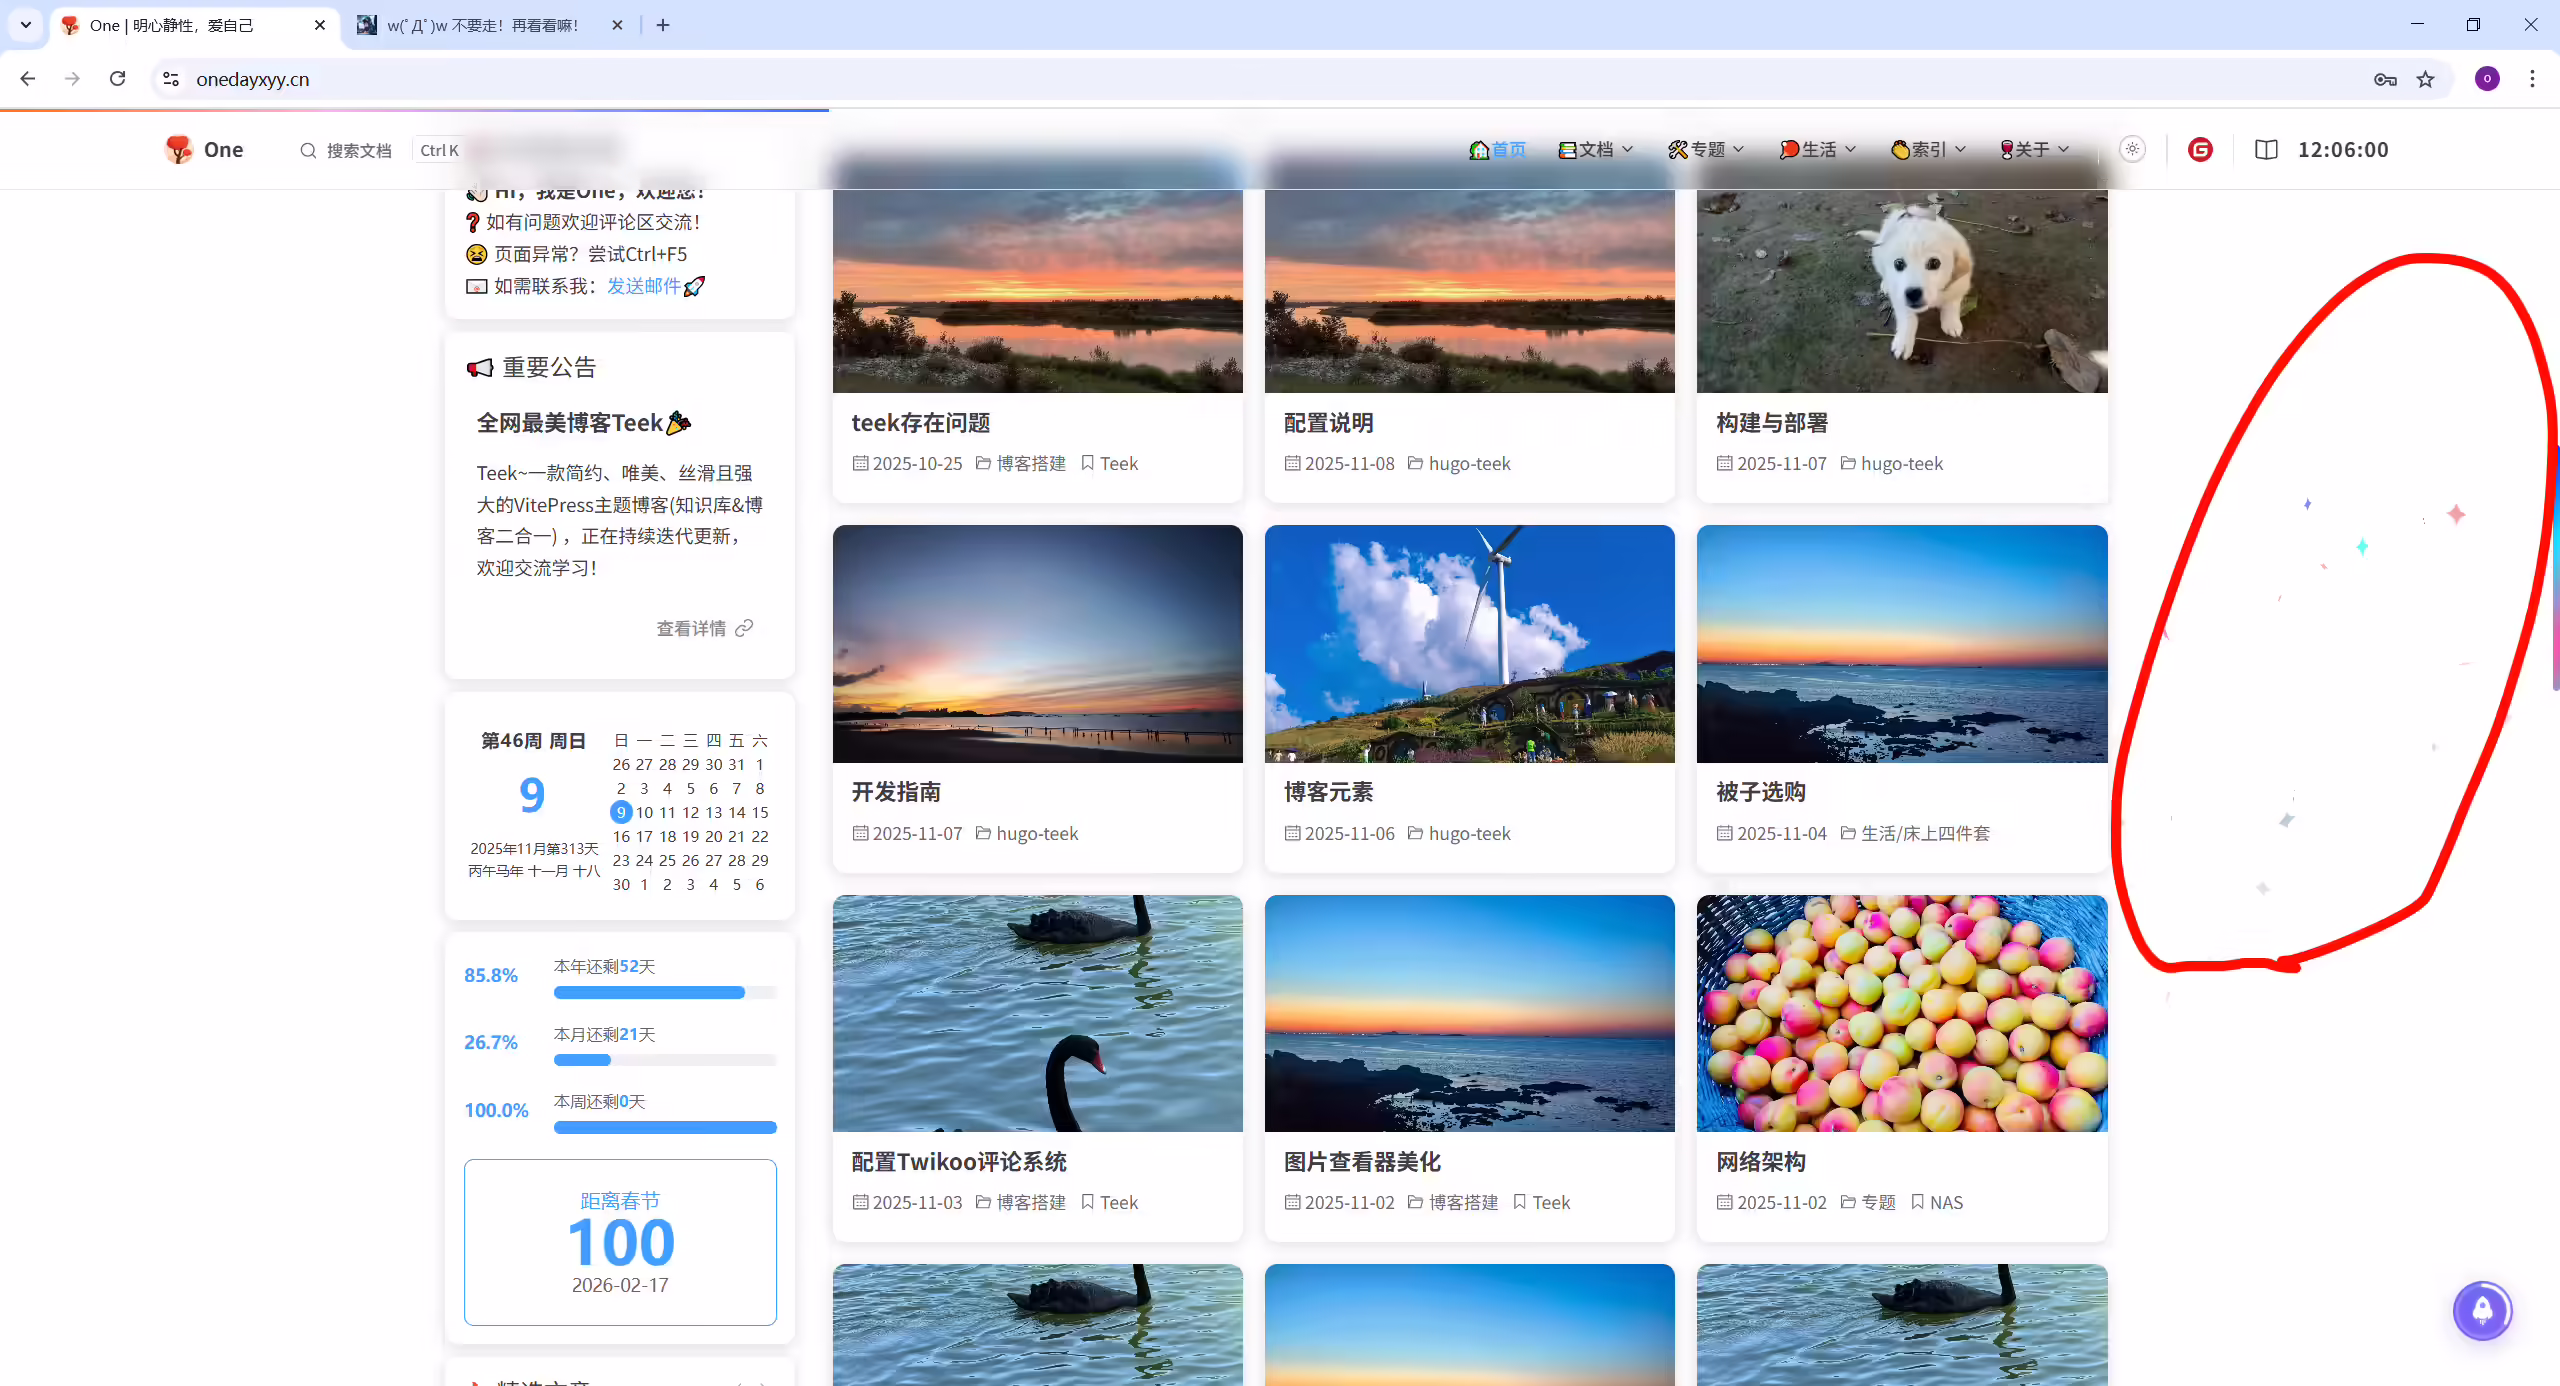Close the 'One | 明心静性' tab
Screen dimensions: 2560x1386
[x=320, y=25]
